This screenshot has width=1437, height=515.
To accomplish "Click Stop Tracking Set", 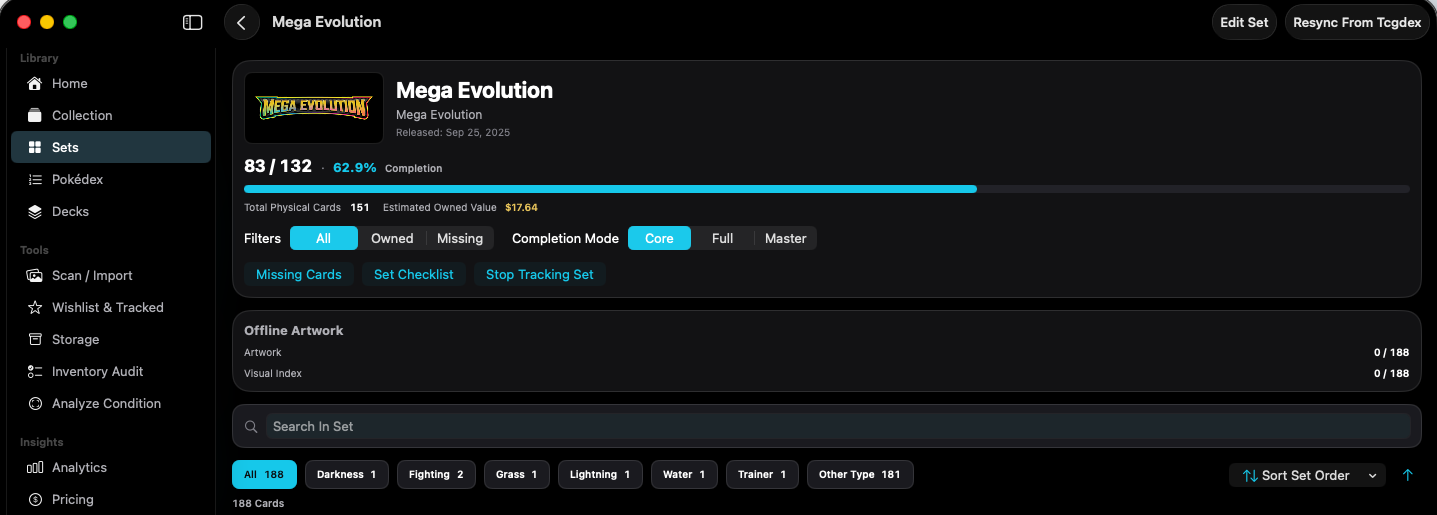I will click(x=540, y=274).
